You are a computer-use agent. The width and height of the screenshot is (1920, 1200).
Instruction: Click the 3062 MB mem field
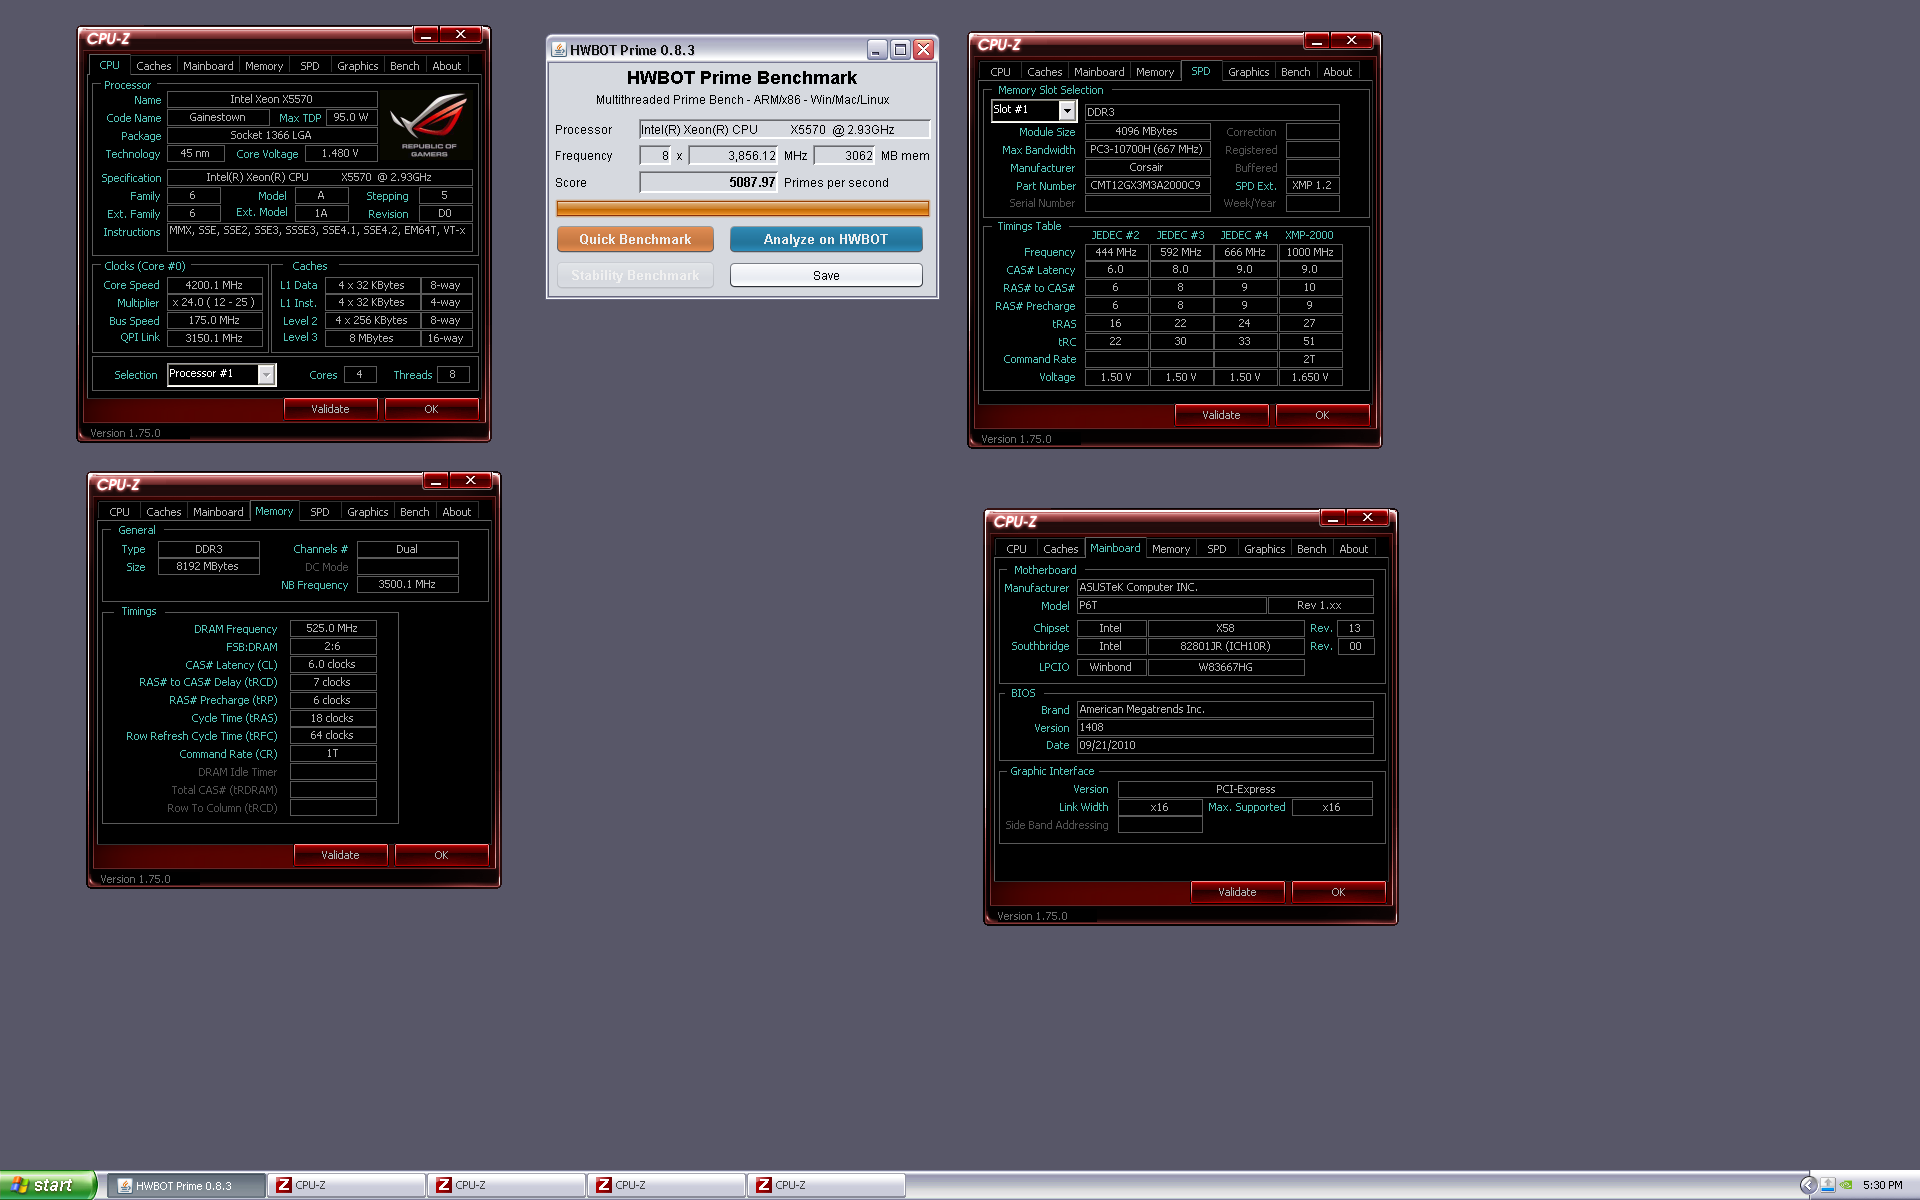(x=845, y=155)
